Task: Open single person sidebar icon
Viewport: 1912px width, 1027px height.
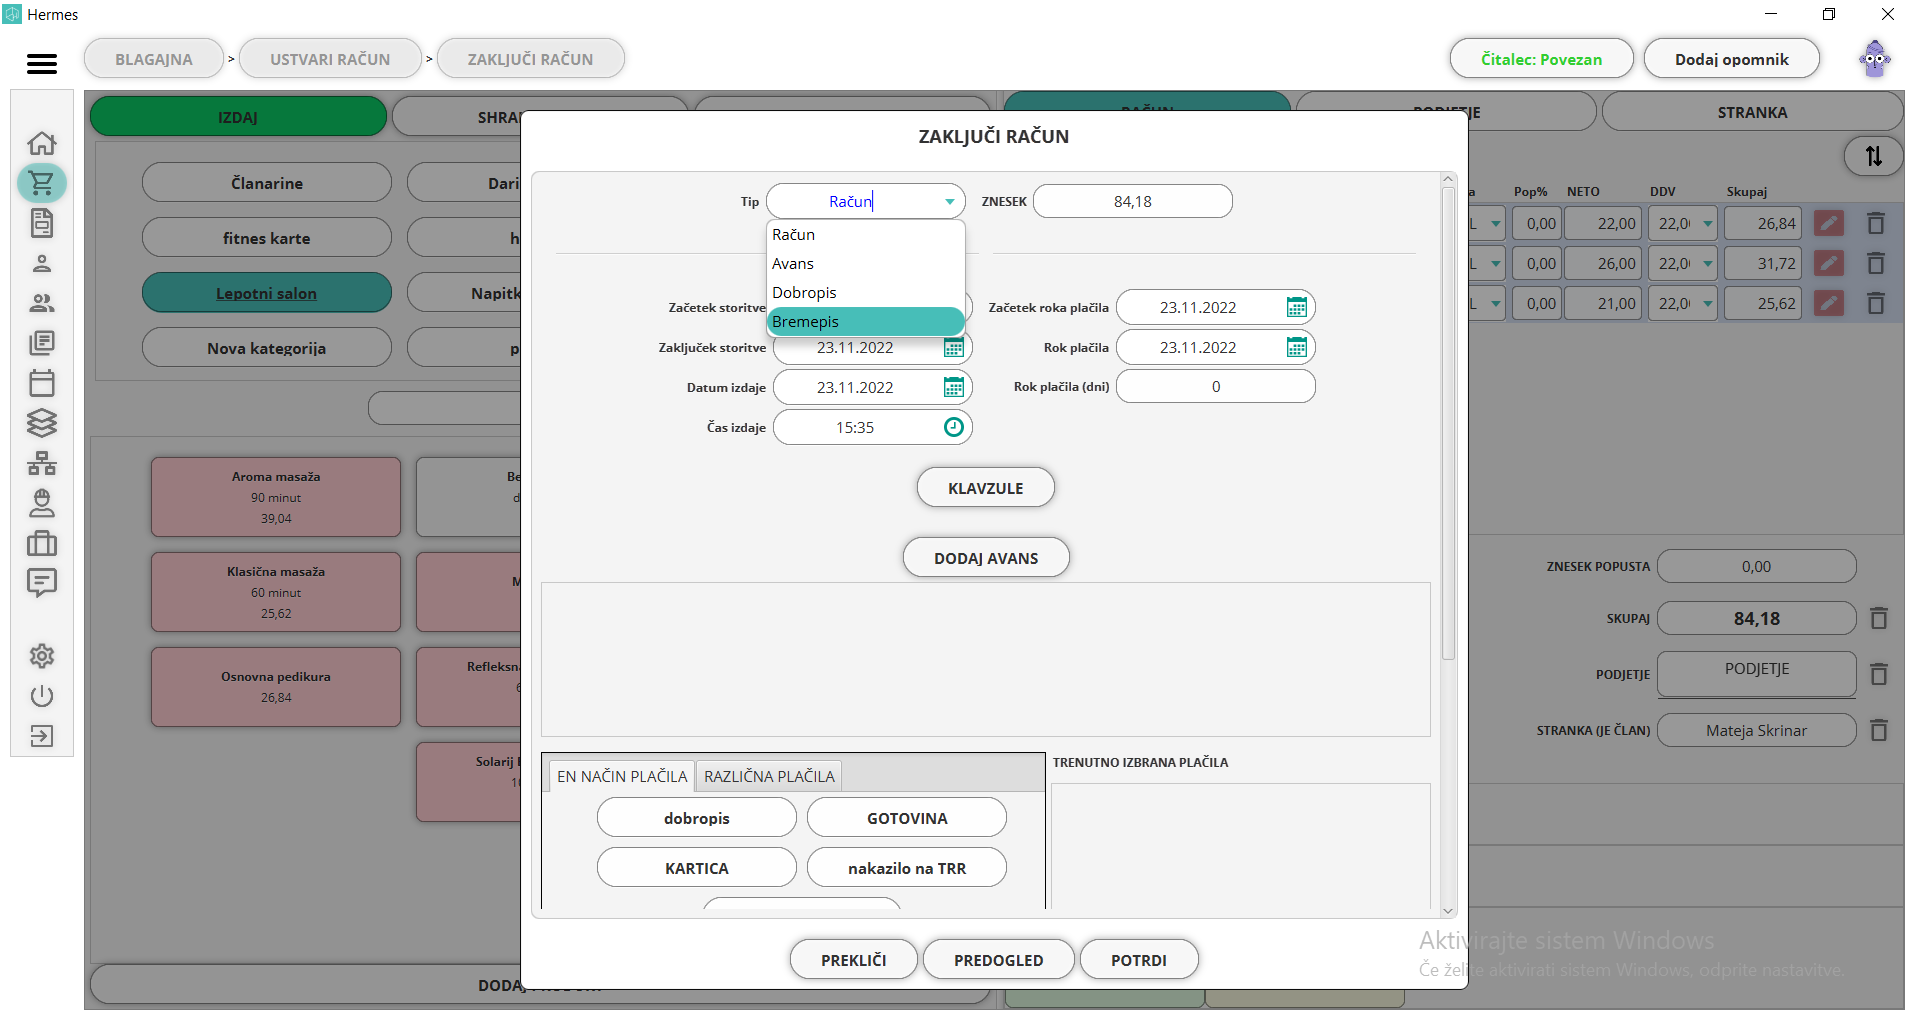Action: (x=42, y=263)
